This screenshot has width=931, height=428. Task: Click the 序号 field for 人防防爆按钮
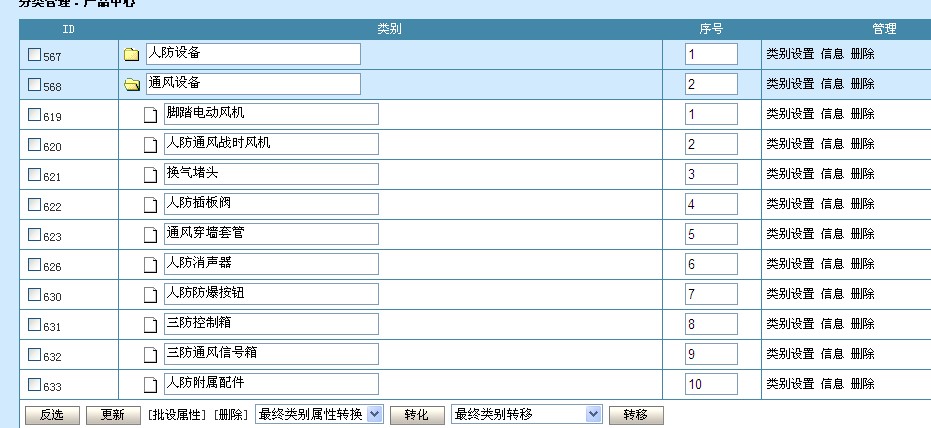(711, 294)
